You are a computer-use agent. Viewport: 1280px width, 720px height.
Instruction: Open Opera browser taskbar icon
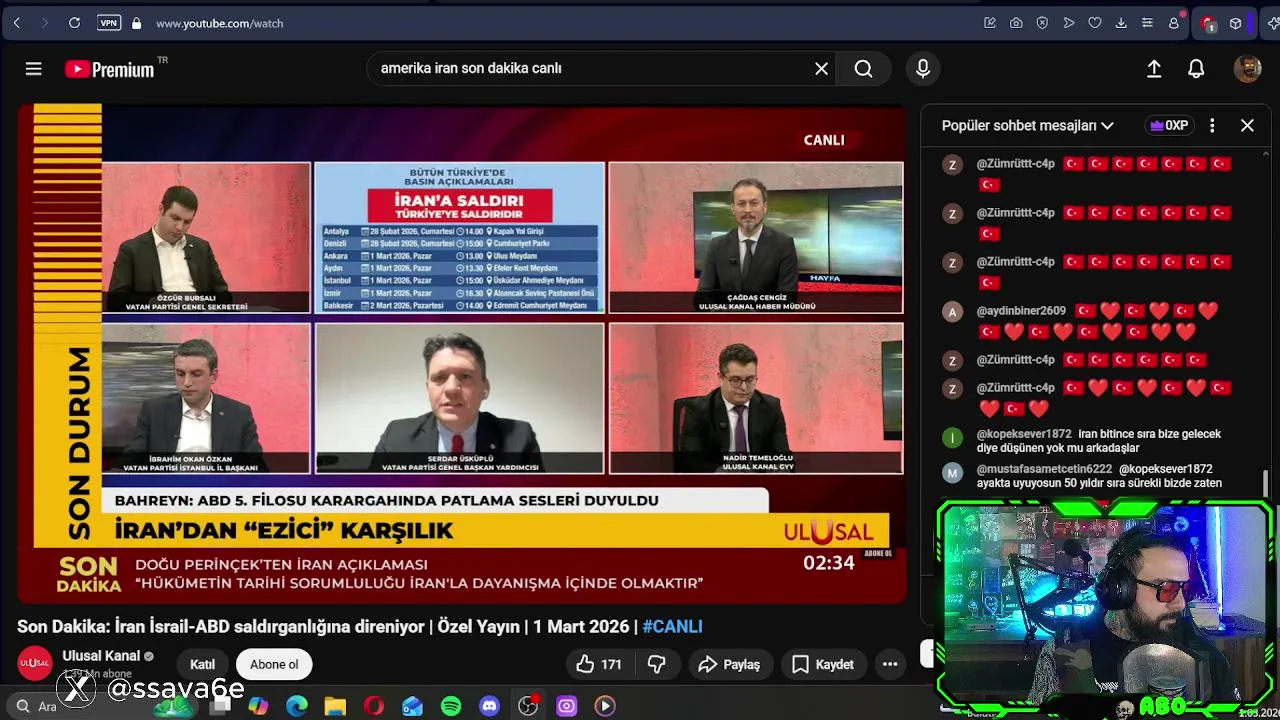pyautogui.click(x=374, y=706)
